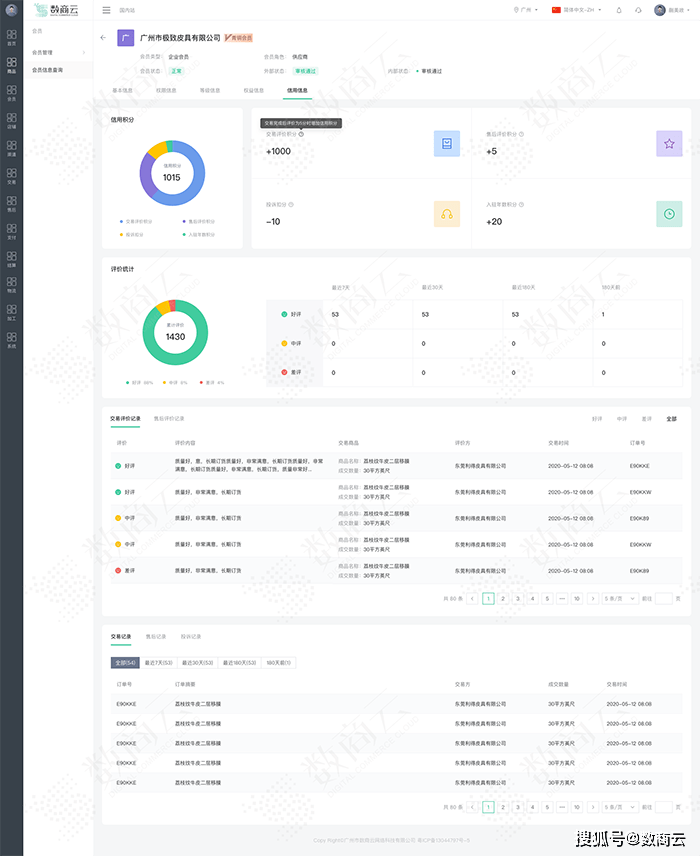Click the green clock icon tile
This screenshot has width=700, height=856.
pos(669,214)
